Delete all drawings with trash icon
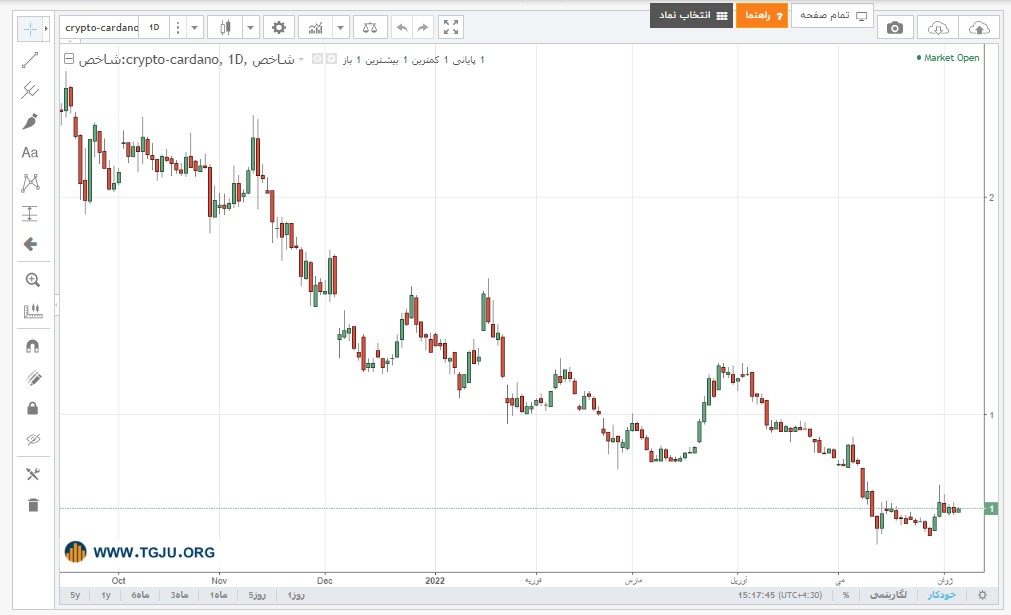The image size is (1011, 615). [33, 505]
